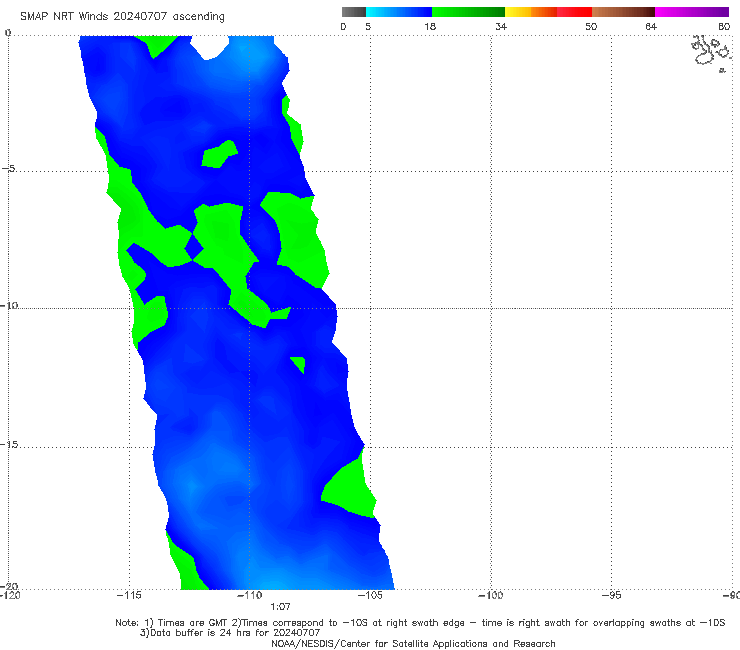Click the color bar label '18'
Viewport: 740px width, 650px height.
pyautogui.click(x=430, y=27)
